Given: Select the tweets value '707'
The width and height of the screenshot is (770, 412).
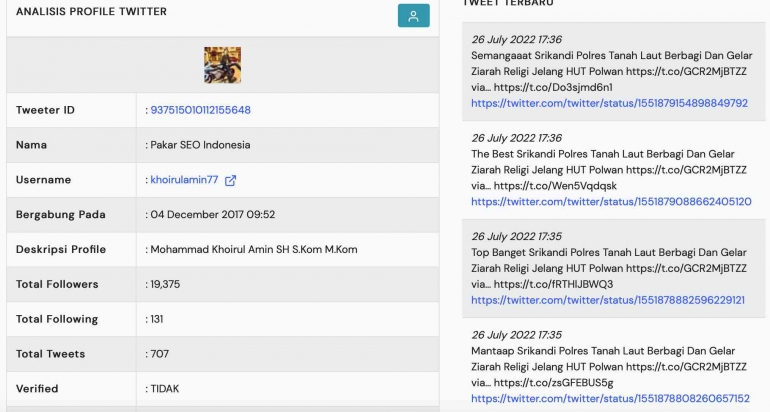Looking at the screenshot, I should [x=160, y=354].
